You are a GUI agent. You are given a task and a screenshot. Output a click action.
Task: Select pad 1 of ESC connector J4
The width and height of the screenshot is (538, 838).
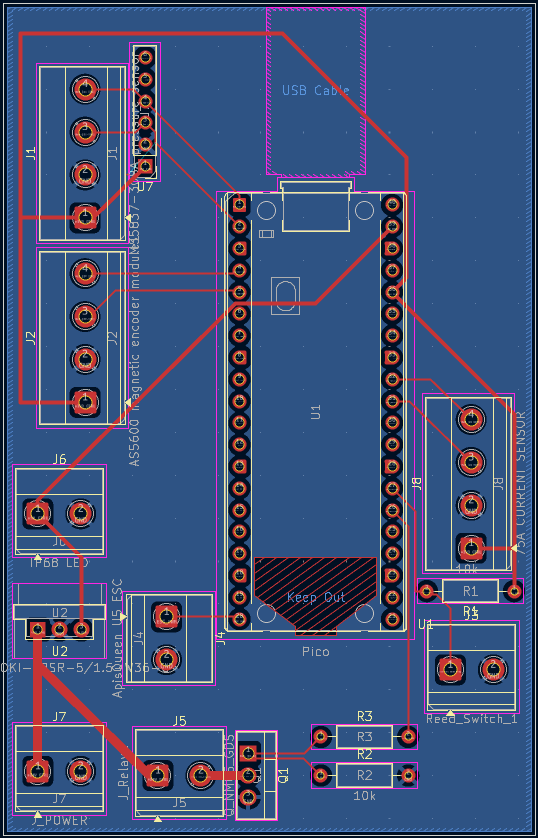(x=166, y=616)
